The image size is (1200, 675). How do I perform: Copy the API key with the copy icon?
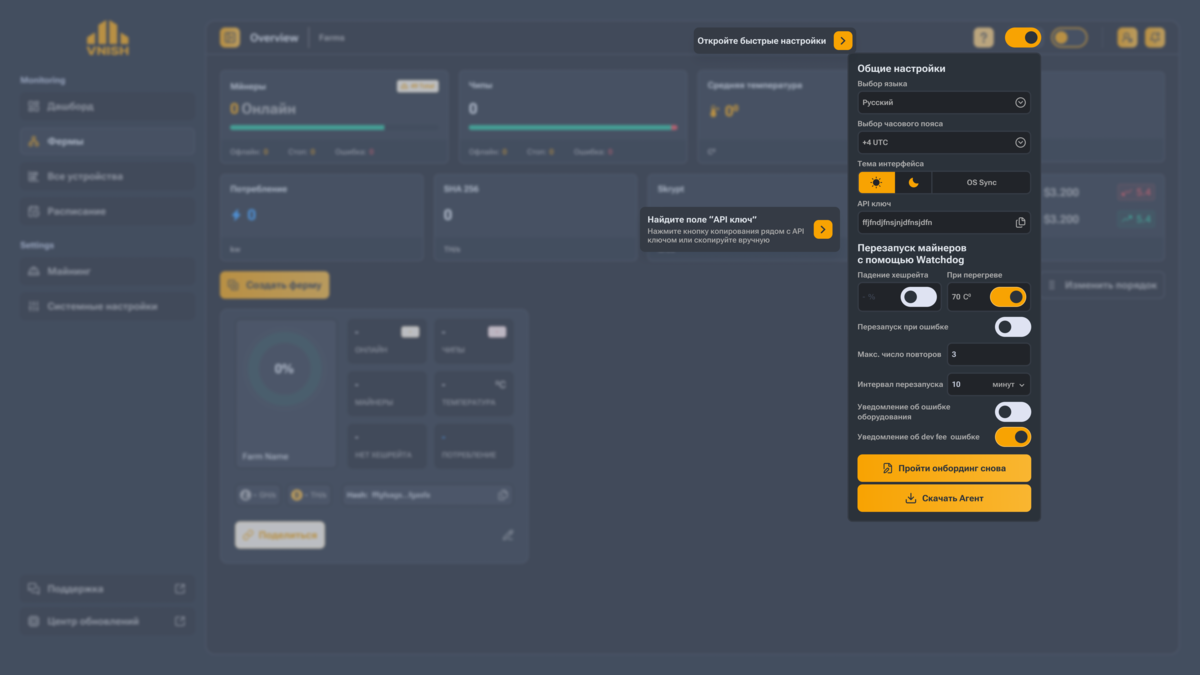[x=1020, y=223]
